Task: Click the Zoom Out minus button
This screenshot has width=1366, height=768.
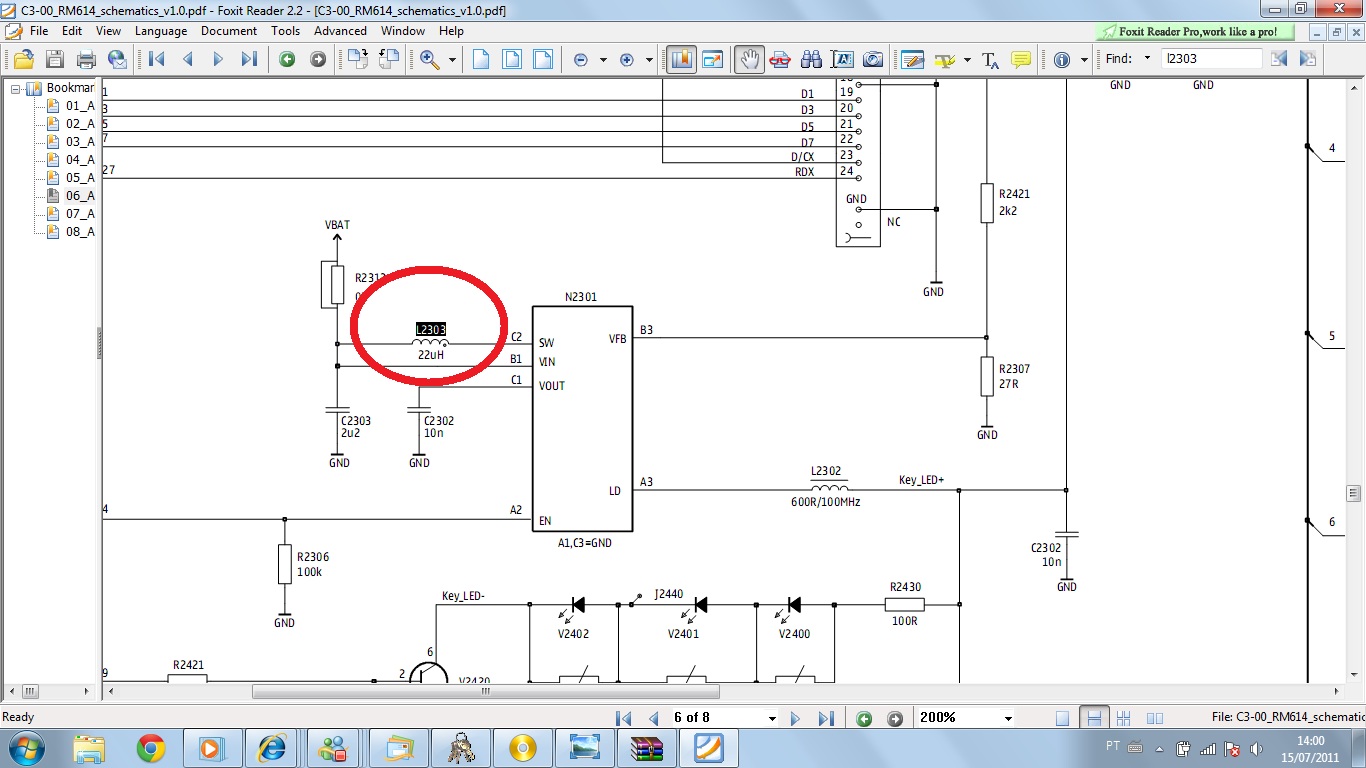Action: click(581, 60)
